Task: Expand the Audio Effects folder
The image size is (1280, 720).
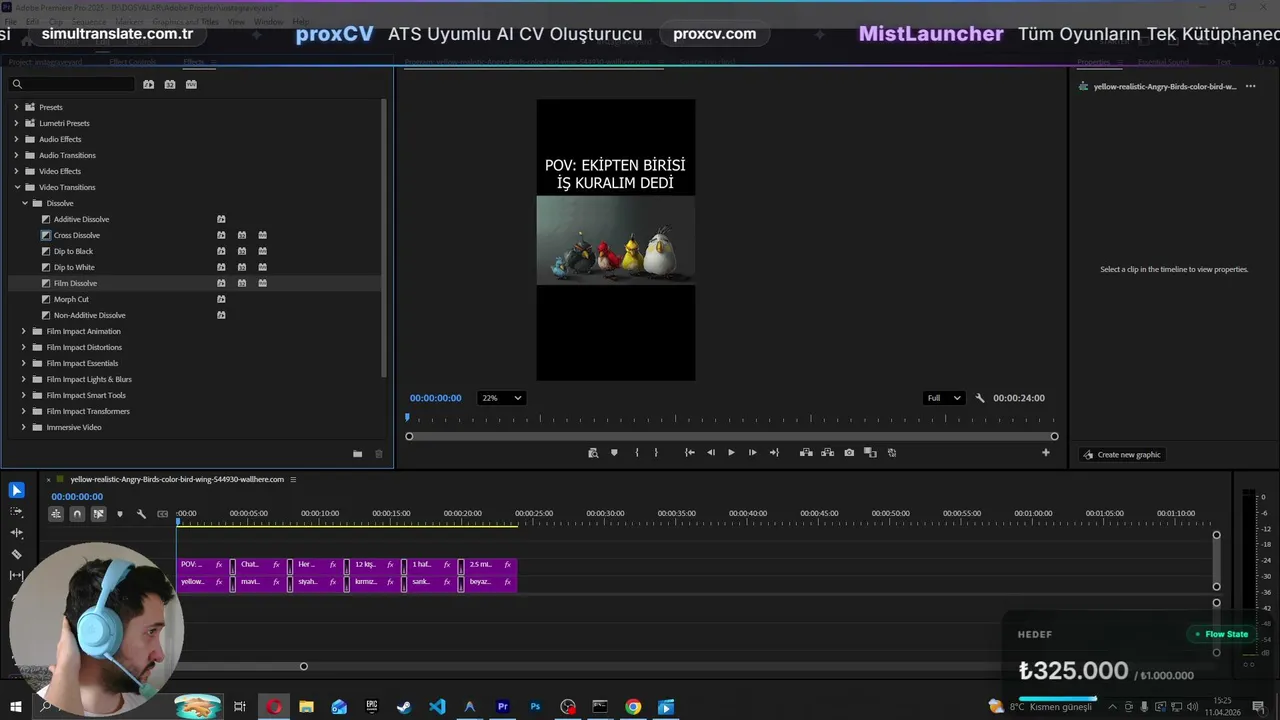Action: pyautogui.click(x=16, y=139)
